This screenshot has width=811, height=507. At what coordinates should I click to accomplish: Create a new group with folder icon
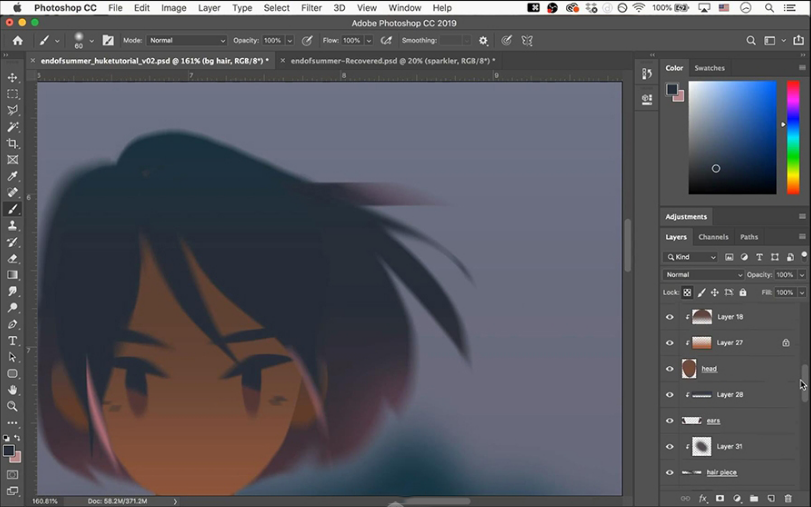tap(754, 498)
